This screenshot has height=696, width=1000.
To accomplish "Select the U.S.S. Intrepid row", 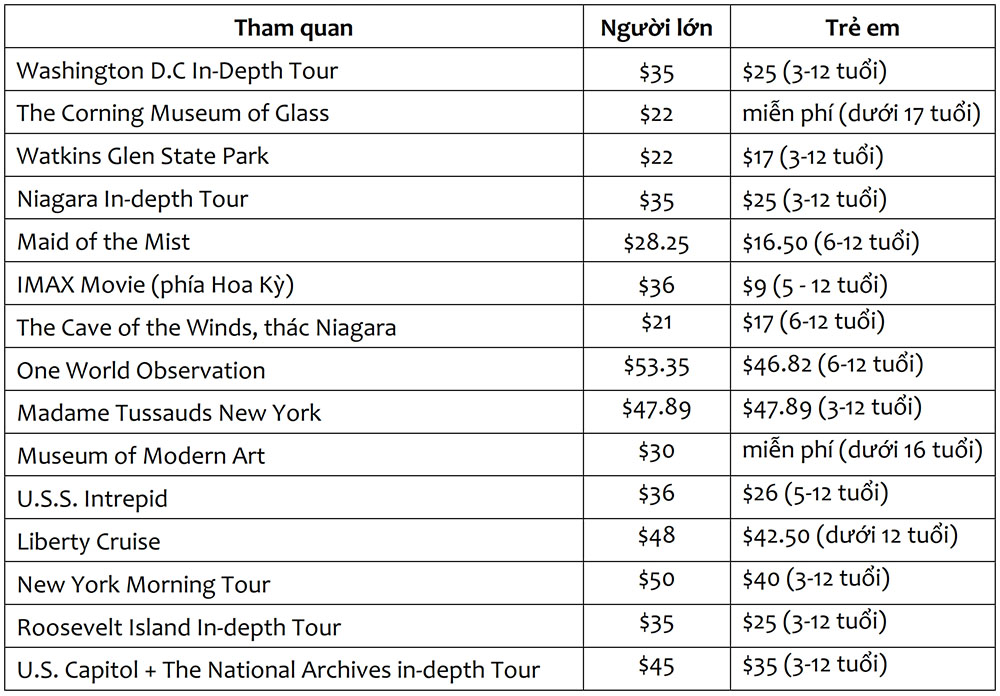I will tap(500, 497).
